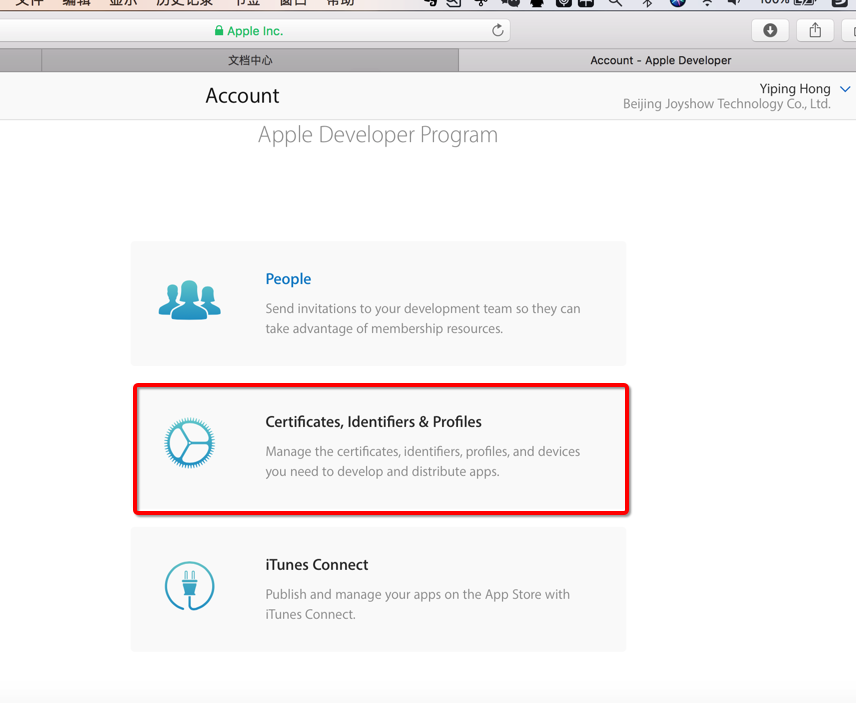Open Certificates, Identifiers & Profiles
The width and height of the screenshot is (856, 703).
[373, 422]
